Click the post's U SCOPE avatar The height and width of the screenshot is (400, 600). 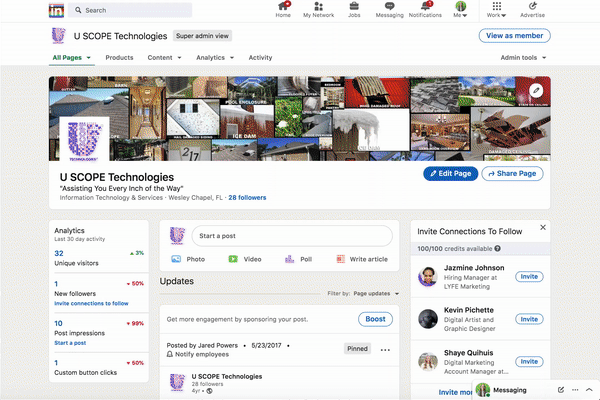(177, 383)
